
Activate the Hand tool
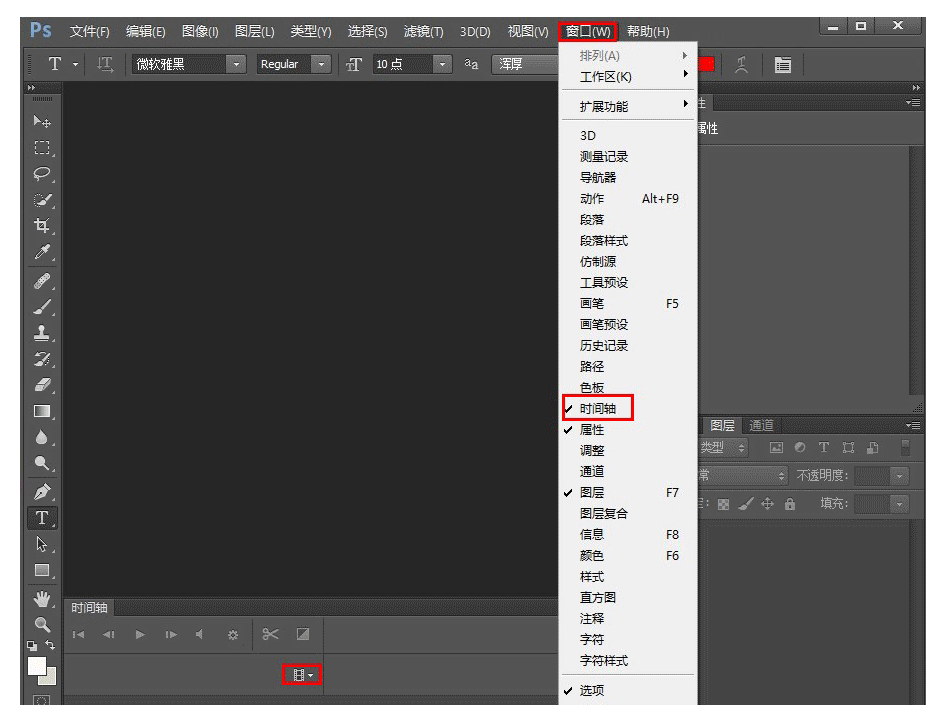click(x=42, y=598)
